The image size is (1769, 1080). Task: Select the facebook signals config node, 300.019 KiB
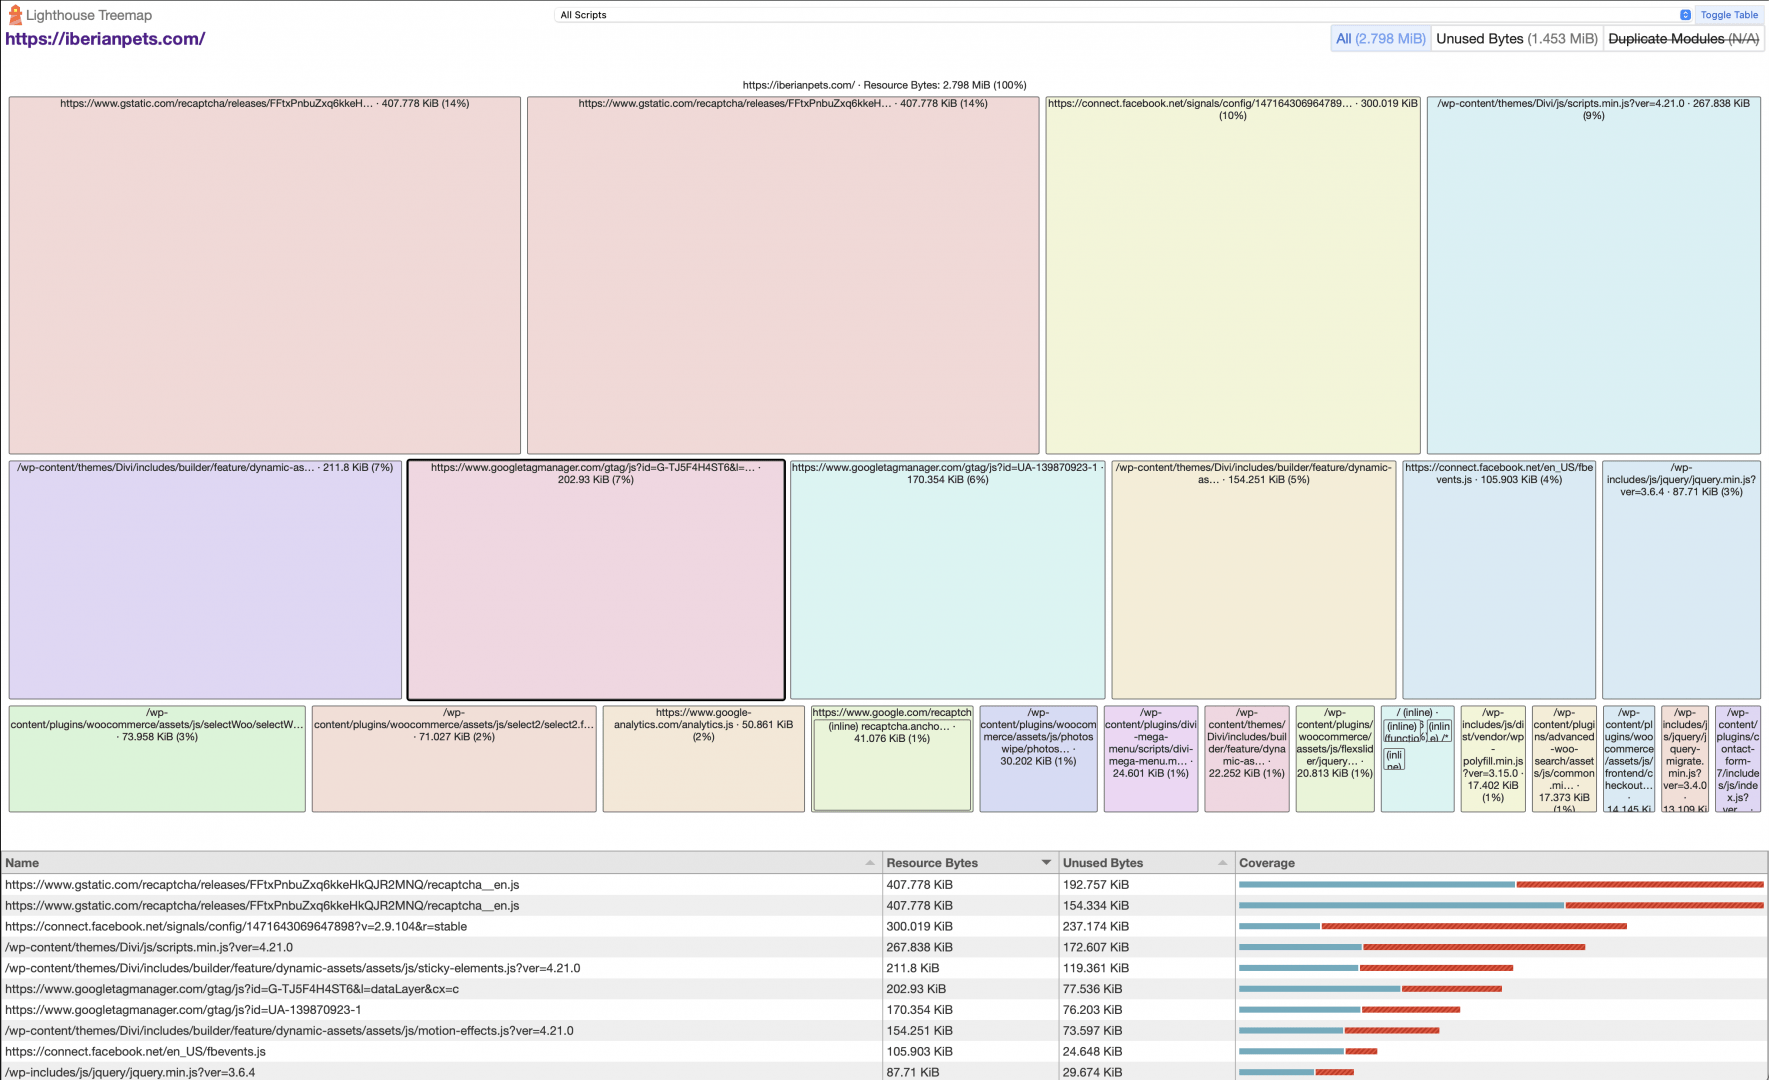click(1233, 275)
